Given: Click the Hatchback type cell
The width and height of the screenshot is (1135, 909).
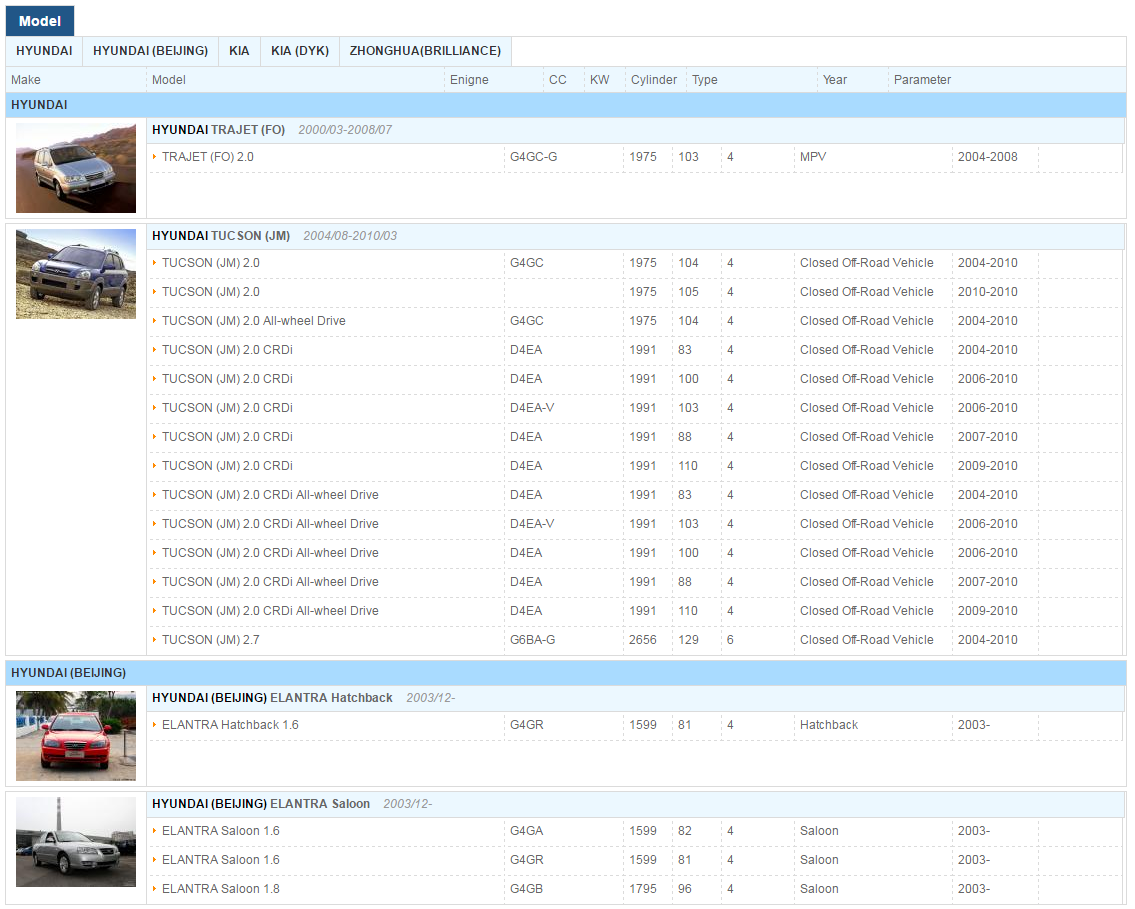Looking at the screenshot, I should pos(829,725).
